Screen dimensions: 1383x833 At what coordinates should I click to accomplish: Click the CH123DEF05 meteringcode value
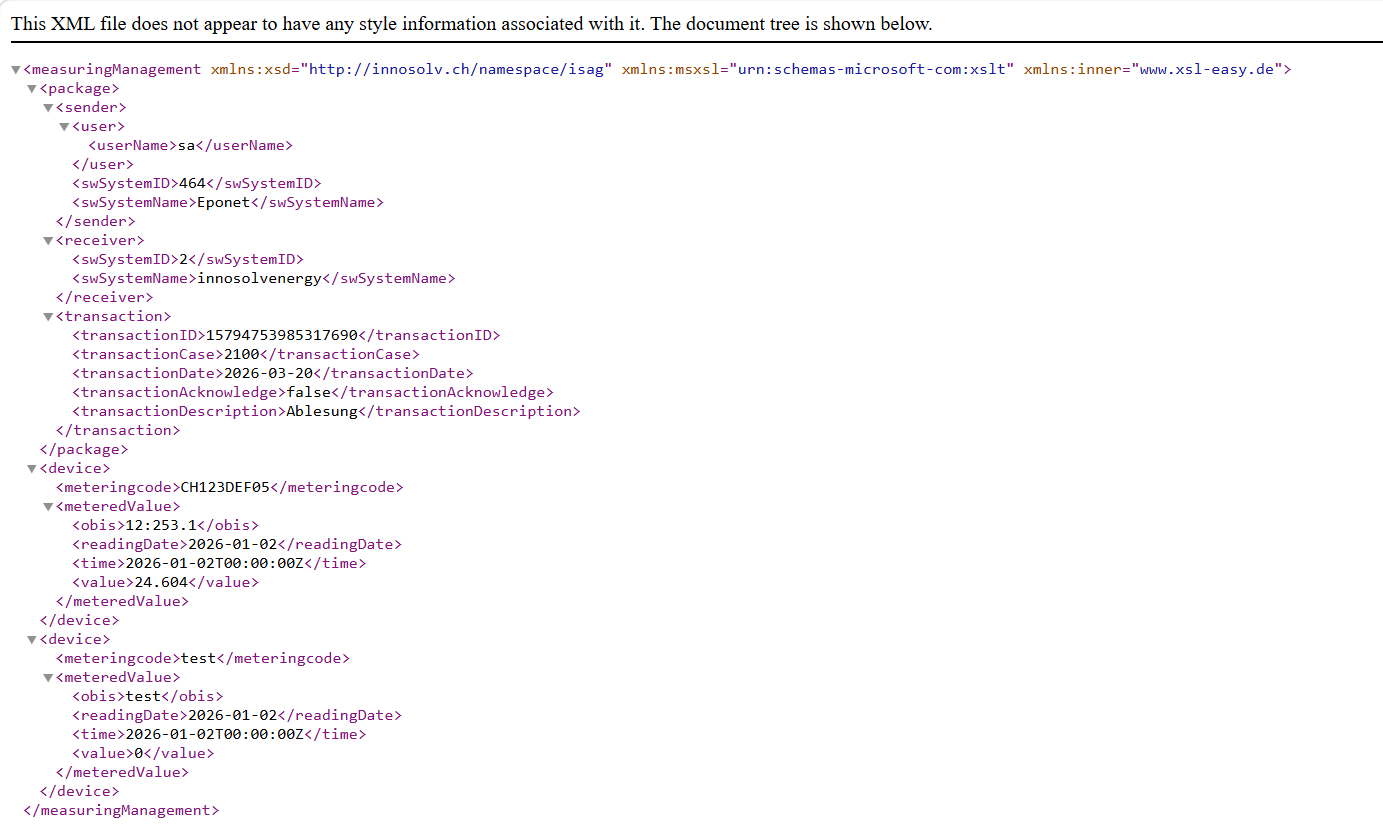224,487
